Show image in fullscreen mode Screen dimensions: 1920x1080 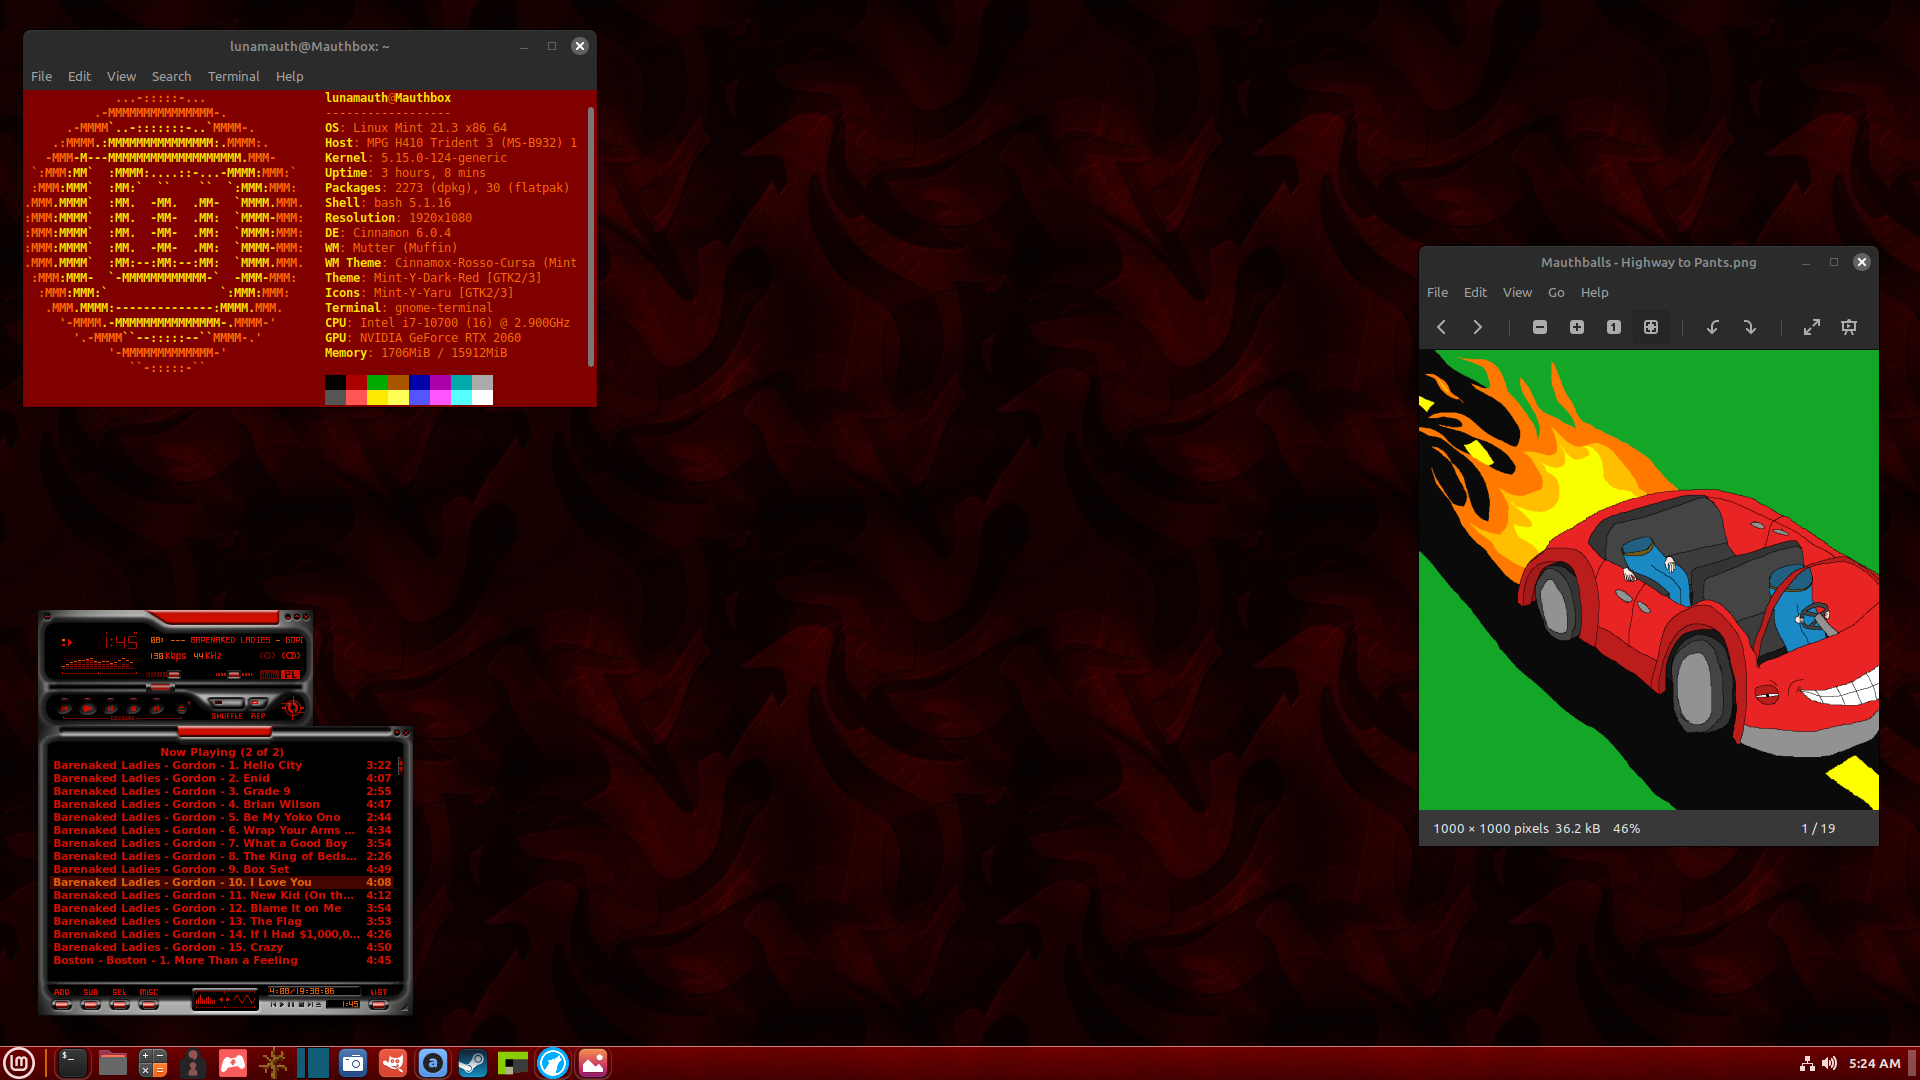tap(1812, 327)
